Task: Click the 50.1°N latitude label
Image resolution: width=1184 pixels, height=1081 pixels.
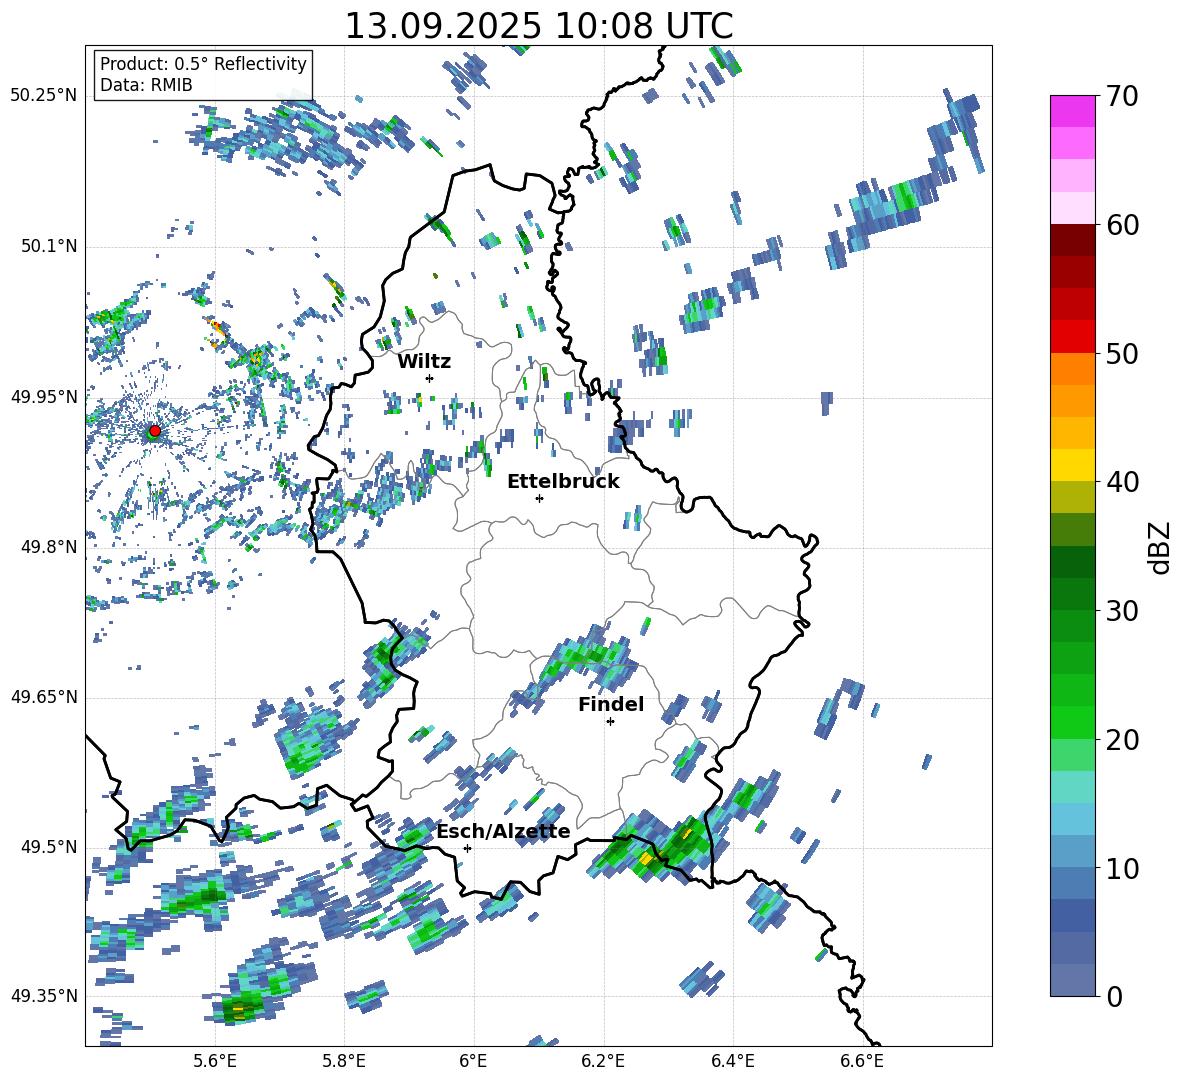Action: (x=48, y=246)
